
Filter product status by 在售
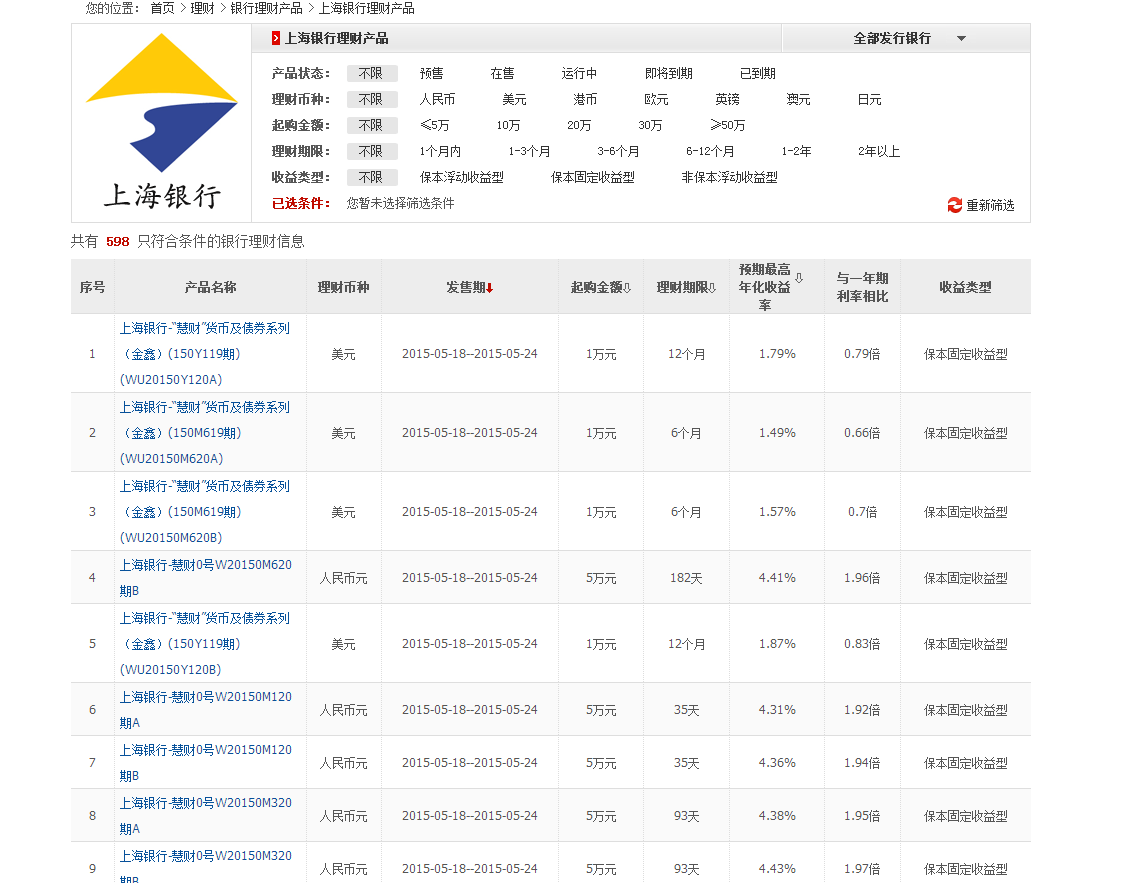point(502,73)
